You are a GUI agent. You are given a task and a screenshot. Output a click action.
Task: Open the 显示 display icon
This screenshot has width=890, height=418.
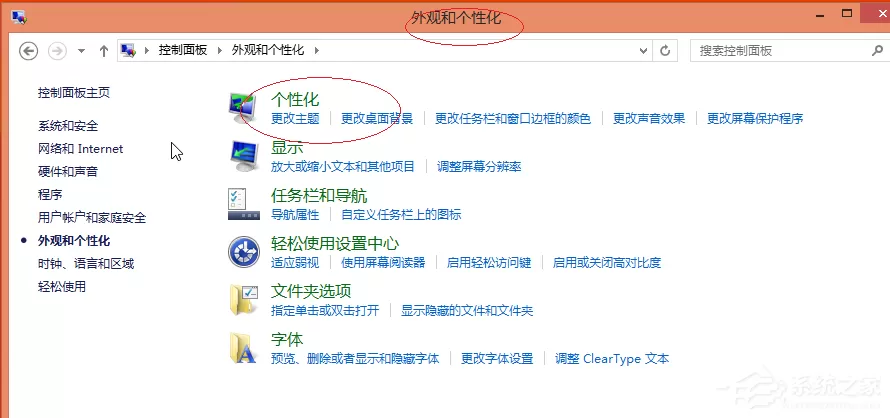point(244,156)
